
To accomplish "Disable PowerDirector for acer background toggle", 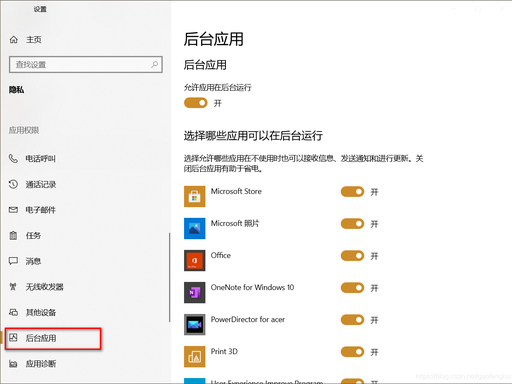I will point(352,320).
